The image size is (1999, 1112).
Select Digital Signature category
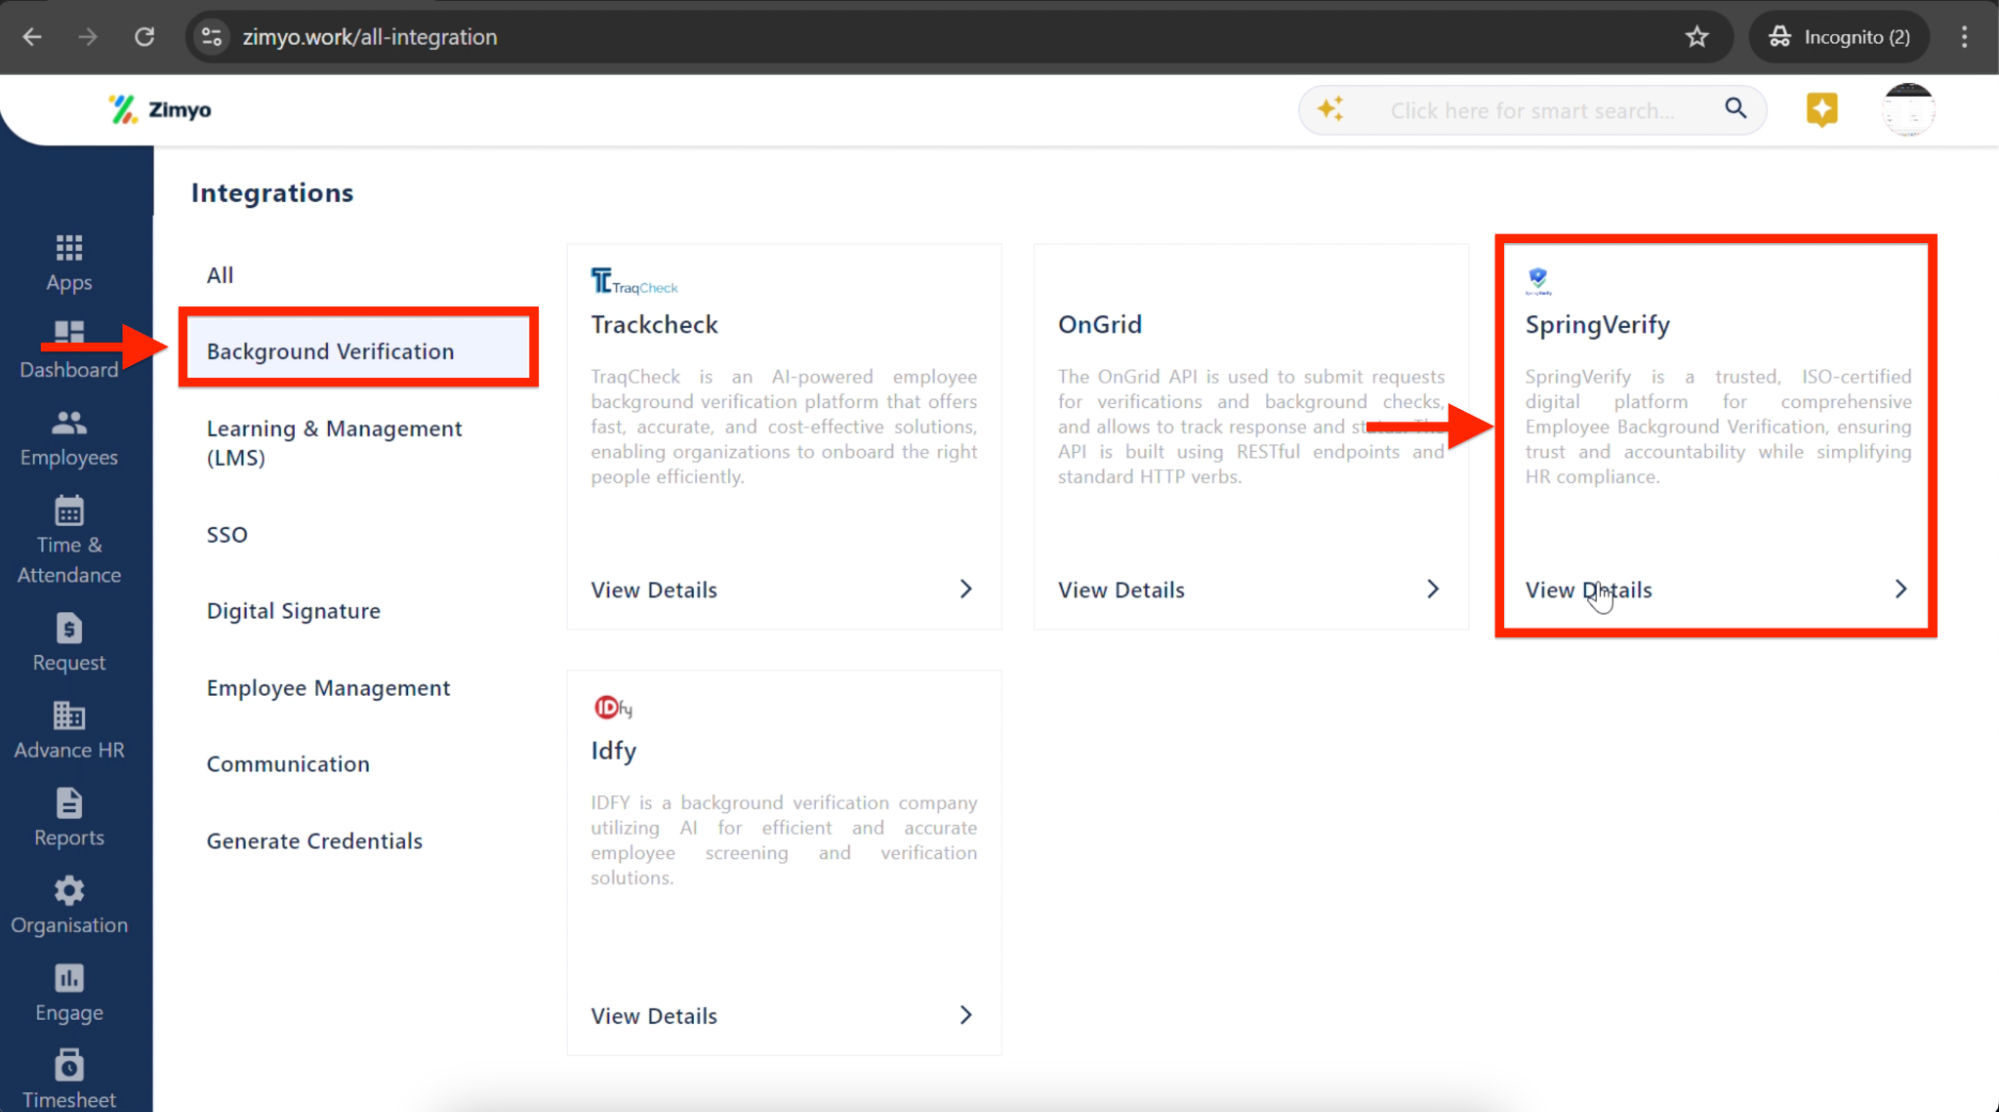click(293, 610)
